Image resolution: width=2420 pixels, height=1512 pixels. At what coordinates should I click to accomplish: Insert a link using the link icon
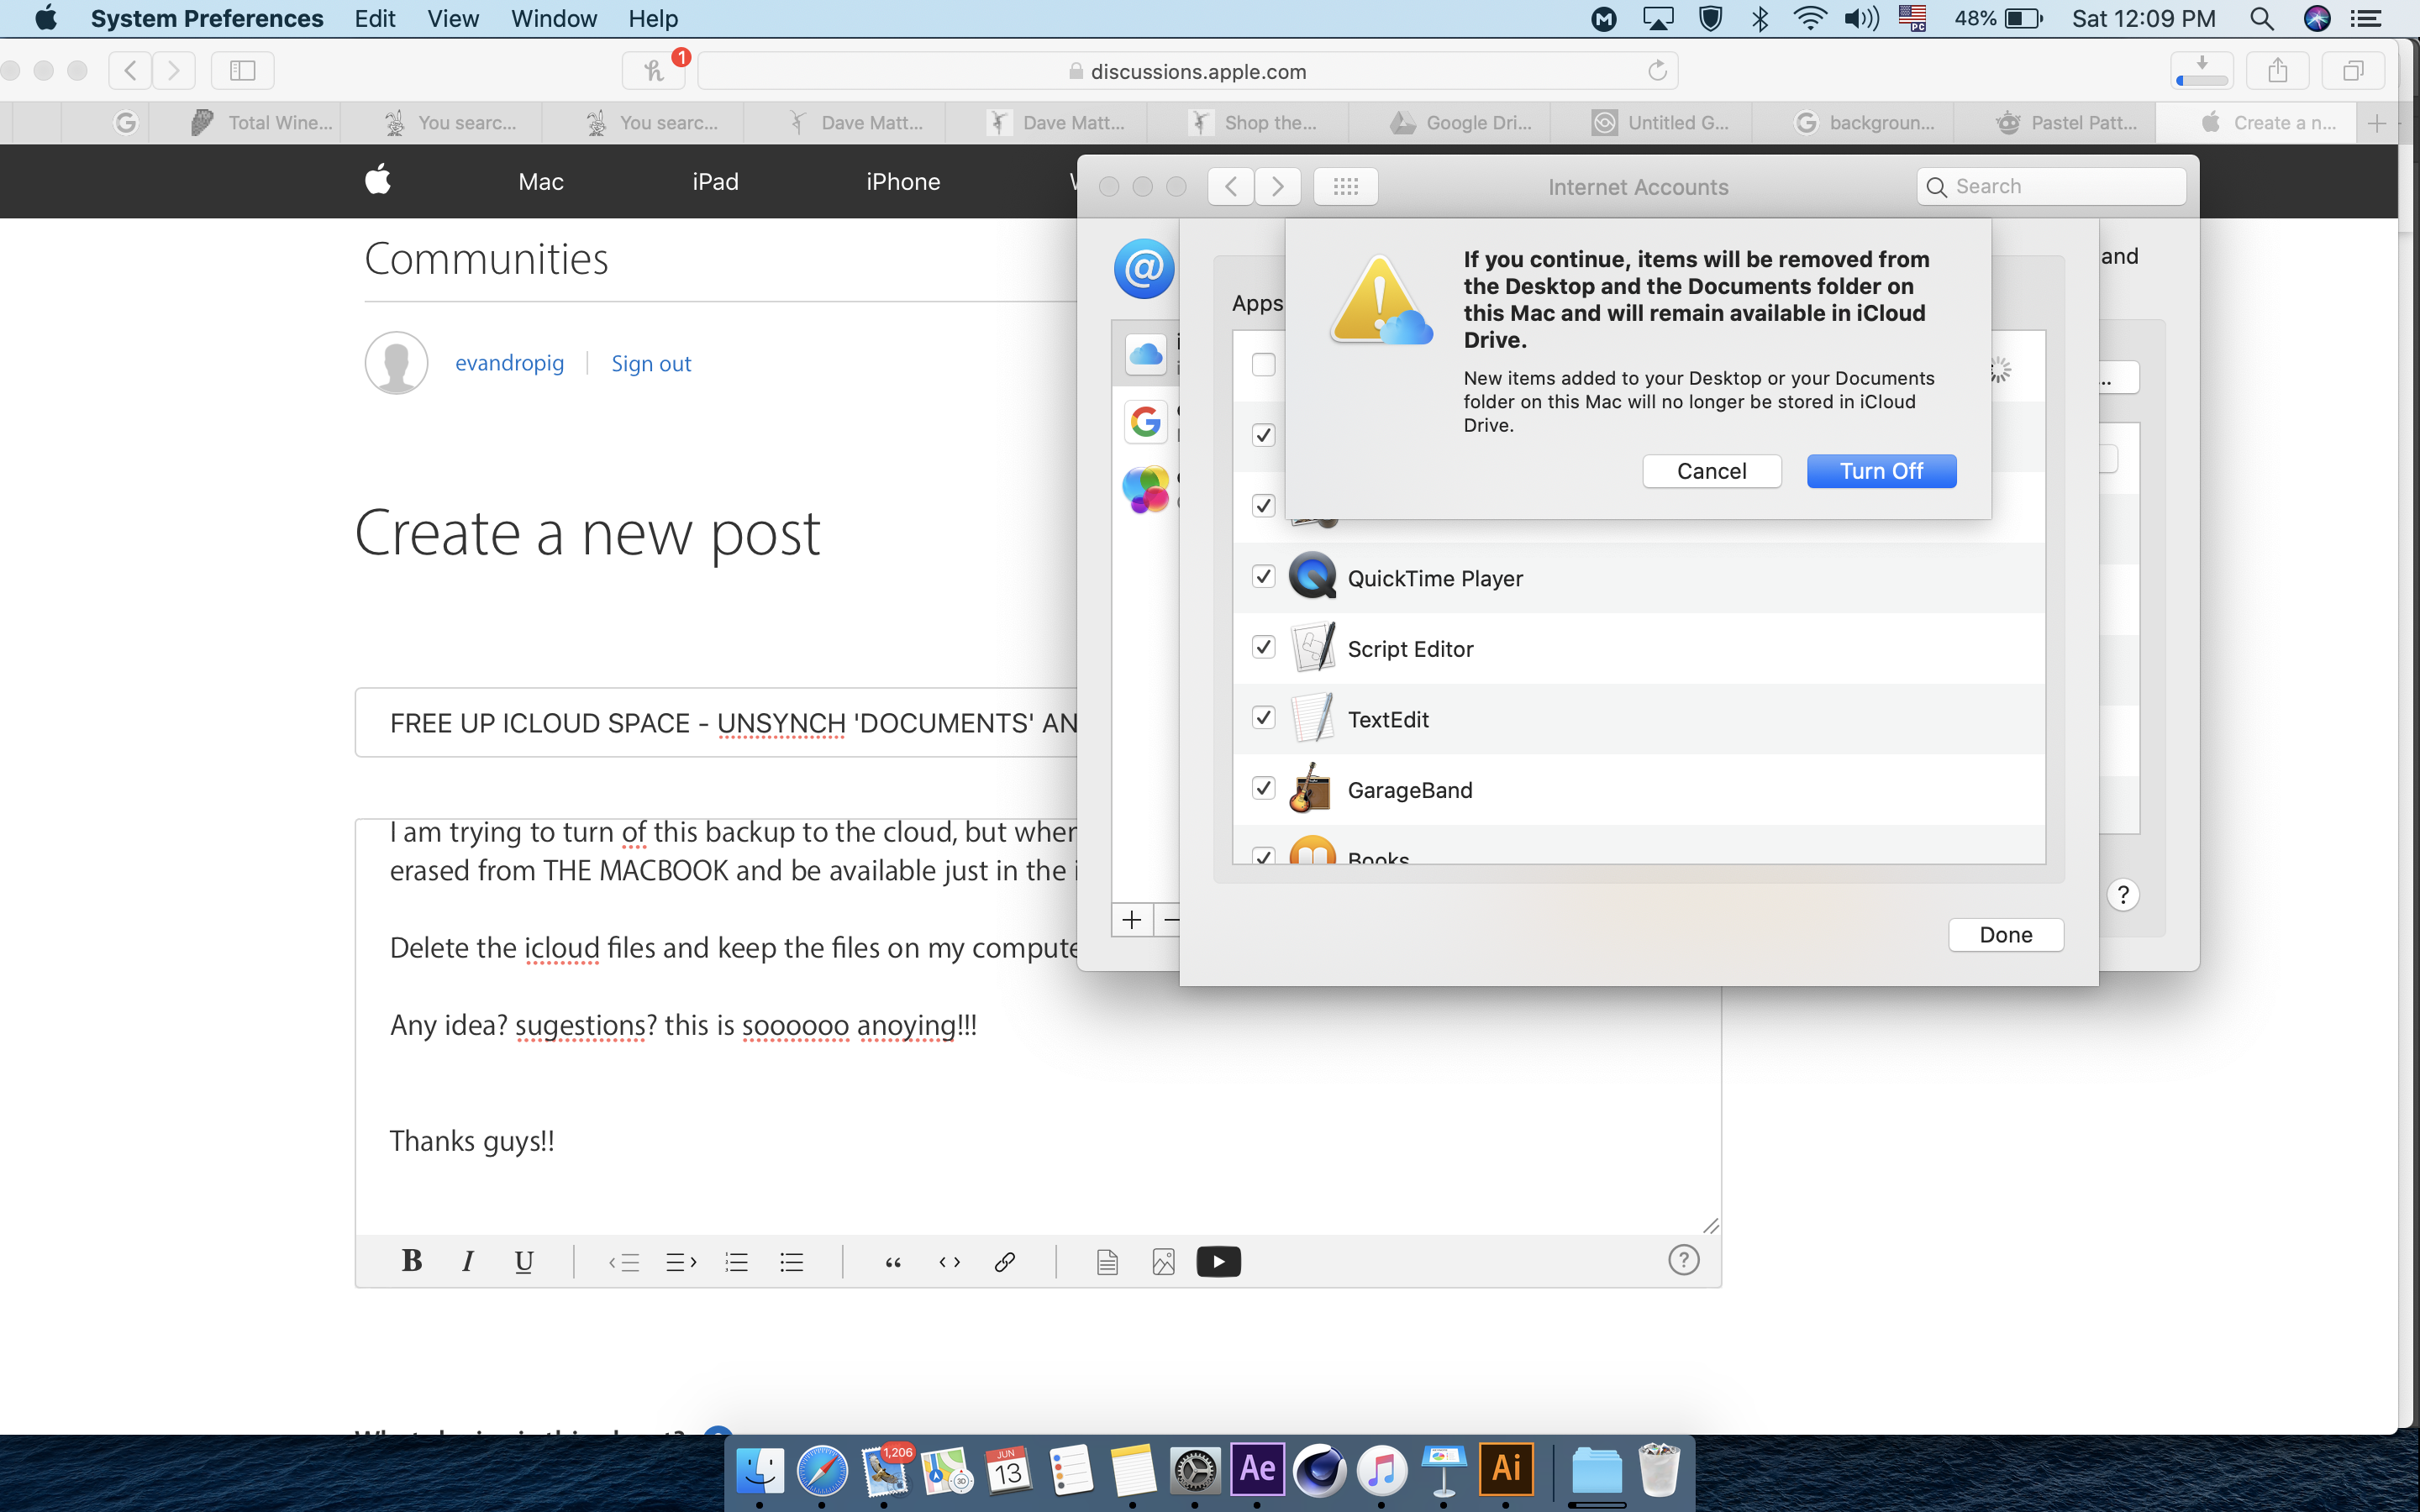click(1005, 1261)
